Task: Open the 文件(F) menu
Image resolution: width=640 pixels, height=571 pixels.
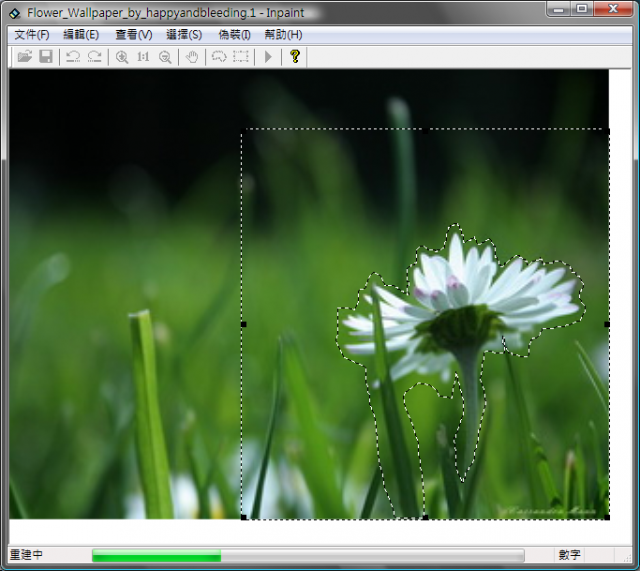Action: [32, 34]
